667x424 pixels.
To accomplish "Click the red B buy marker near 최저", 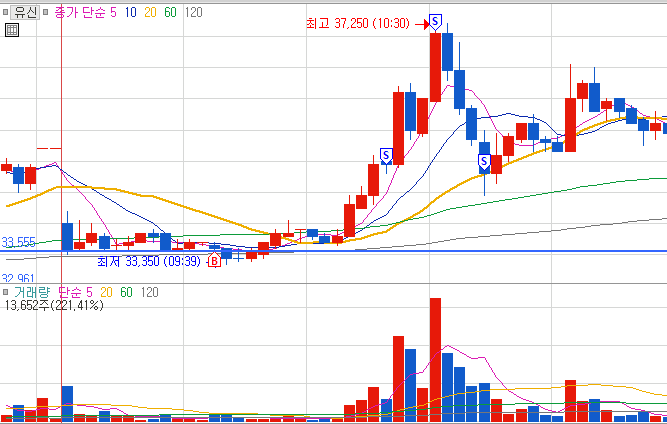I will [214, 260].
